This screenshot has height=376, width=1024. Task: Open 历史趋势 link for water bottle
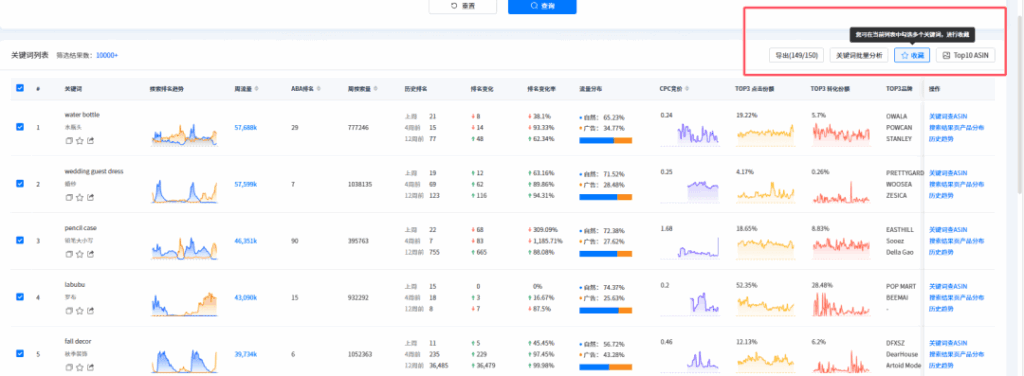(940, 138)
